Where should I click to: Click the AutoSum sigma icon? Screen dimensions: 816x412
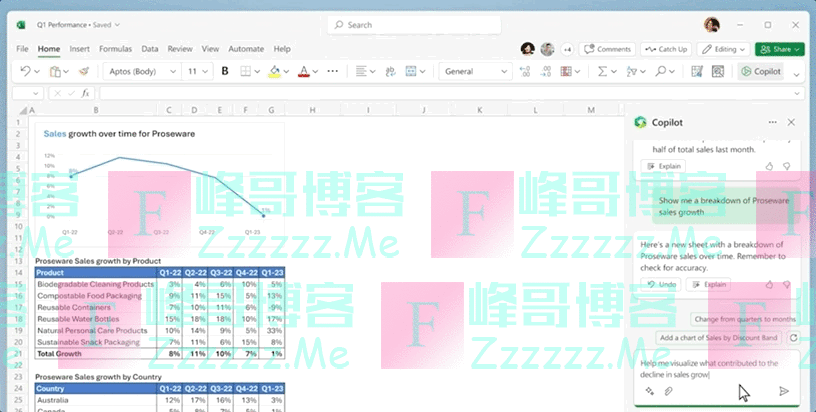(x=602, y=71)
